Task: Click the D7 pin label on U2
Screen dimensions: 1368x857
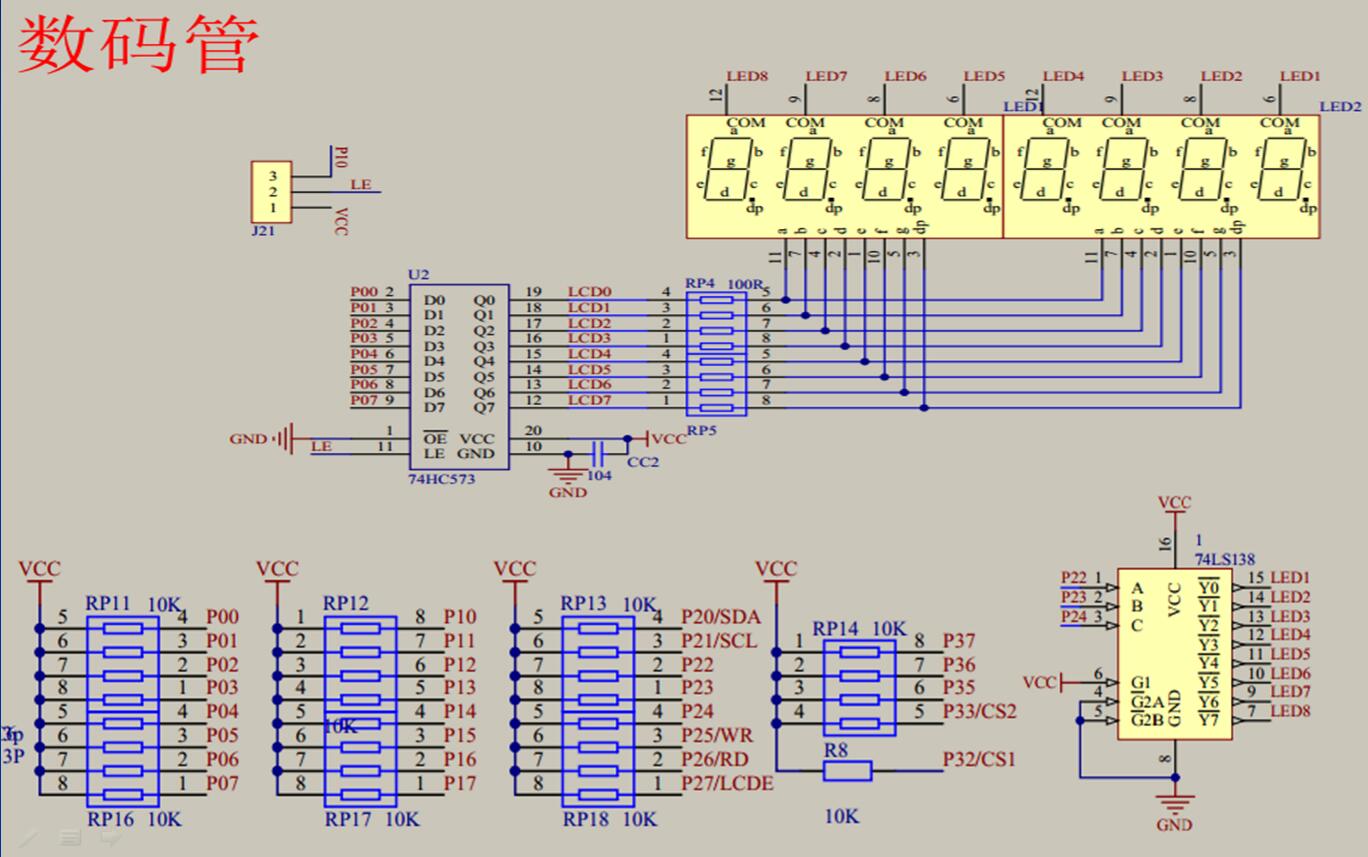Action: pyautogui.click(x=434, y=407)
